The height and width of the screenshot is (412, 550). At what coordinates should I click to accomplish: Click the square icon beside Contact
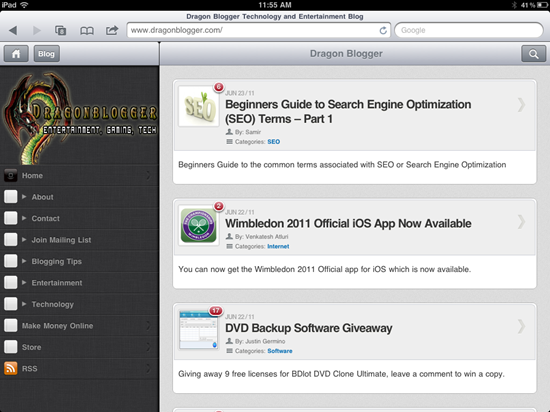click(11, 218)
